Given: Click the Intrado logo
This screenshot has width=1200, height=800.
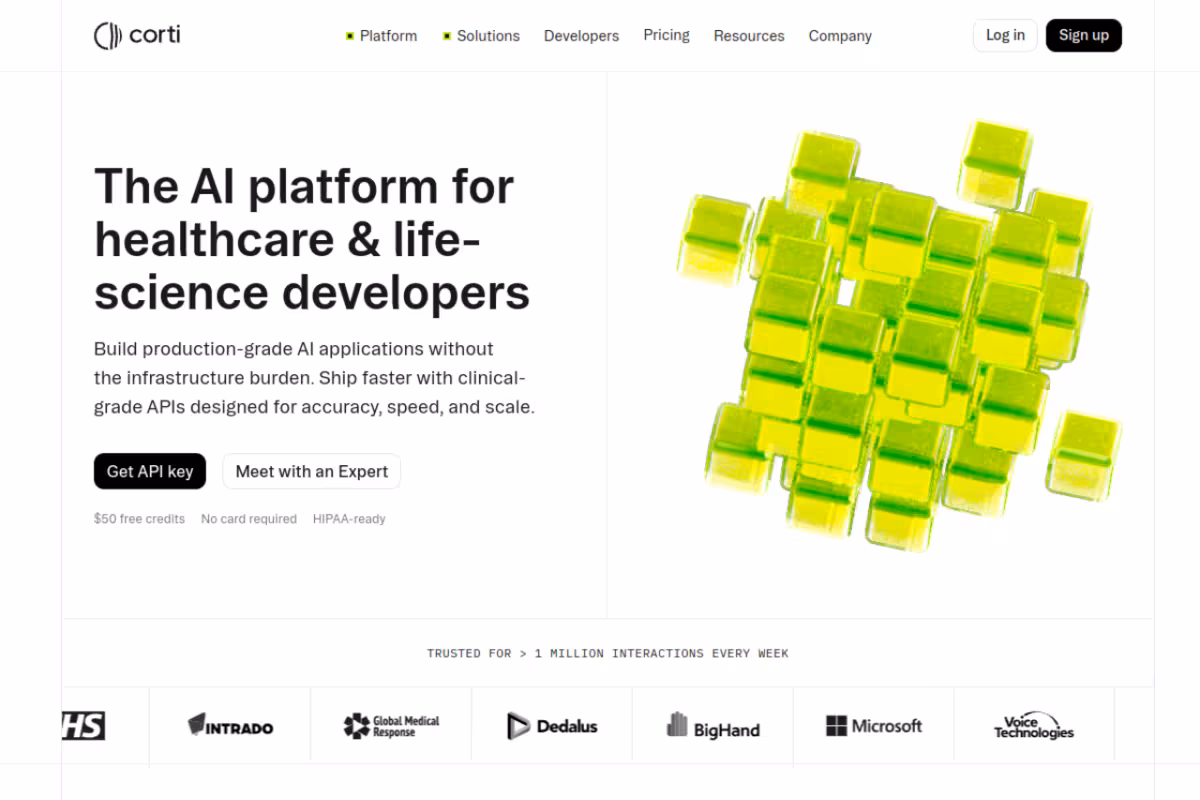Looking at the screenshot, I should [x=230, y=726].
